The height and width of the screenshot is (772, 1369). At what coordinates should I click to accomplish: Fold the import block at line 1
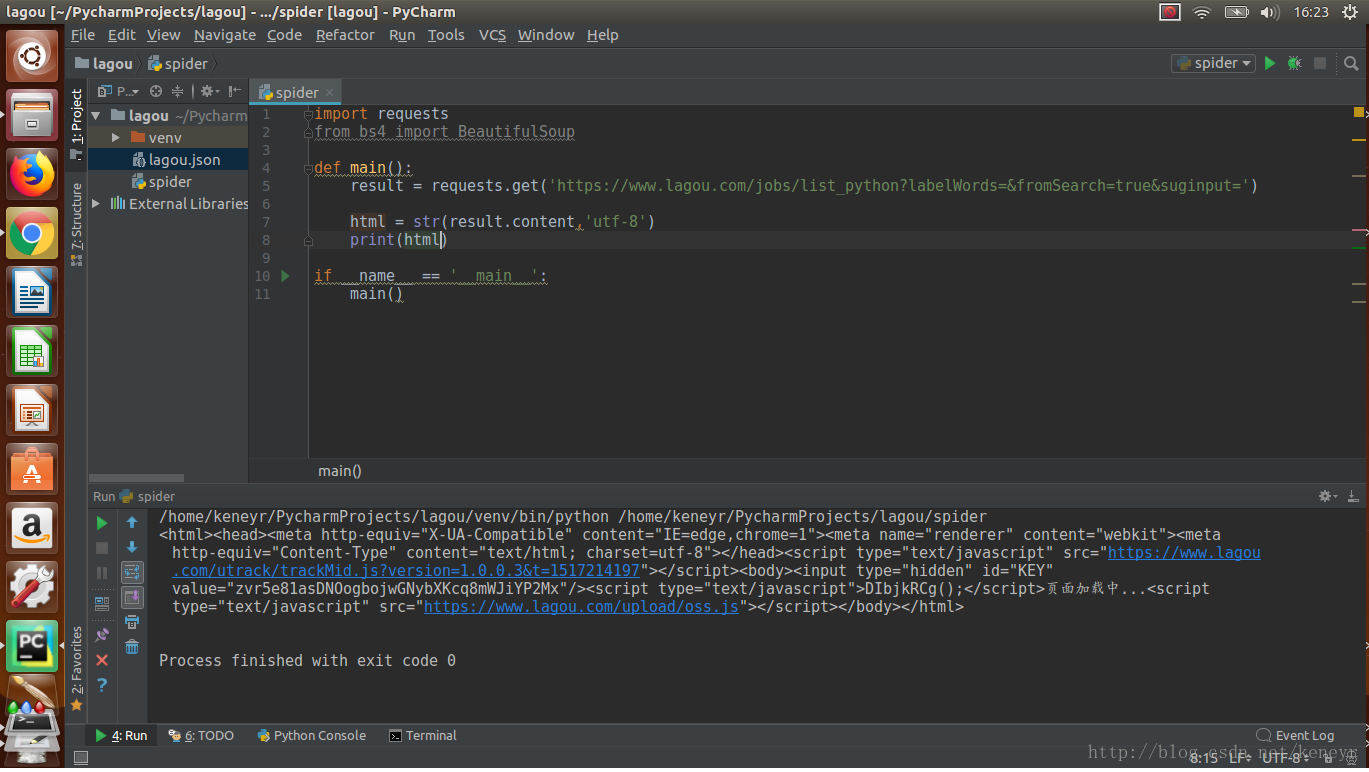(x=308, y=114)
